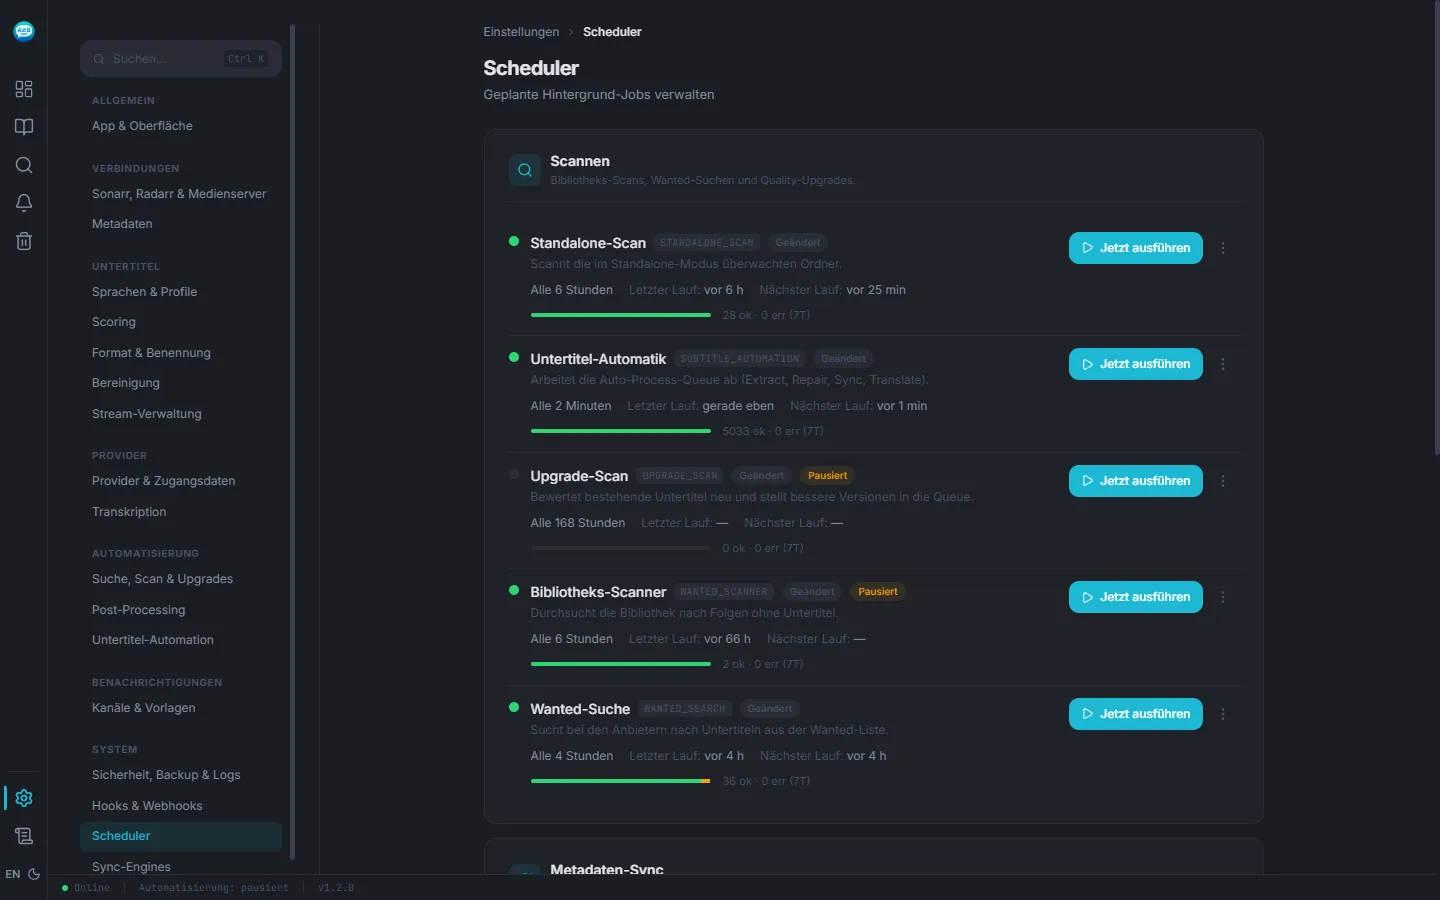1440x900 pixels.
Task: Click version v1.2.0 in status bar
Action: point(336,887)
